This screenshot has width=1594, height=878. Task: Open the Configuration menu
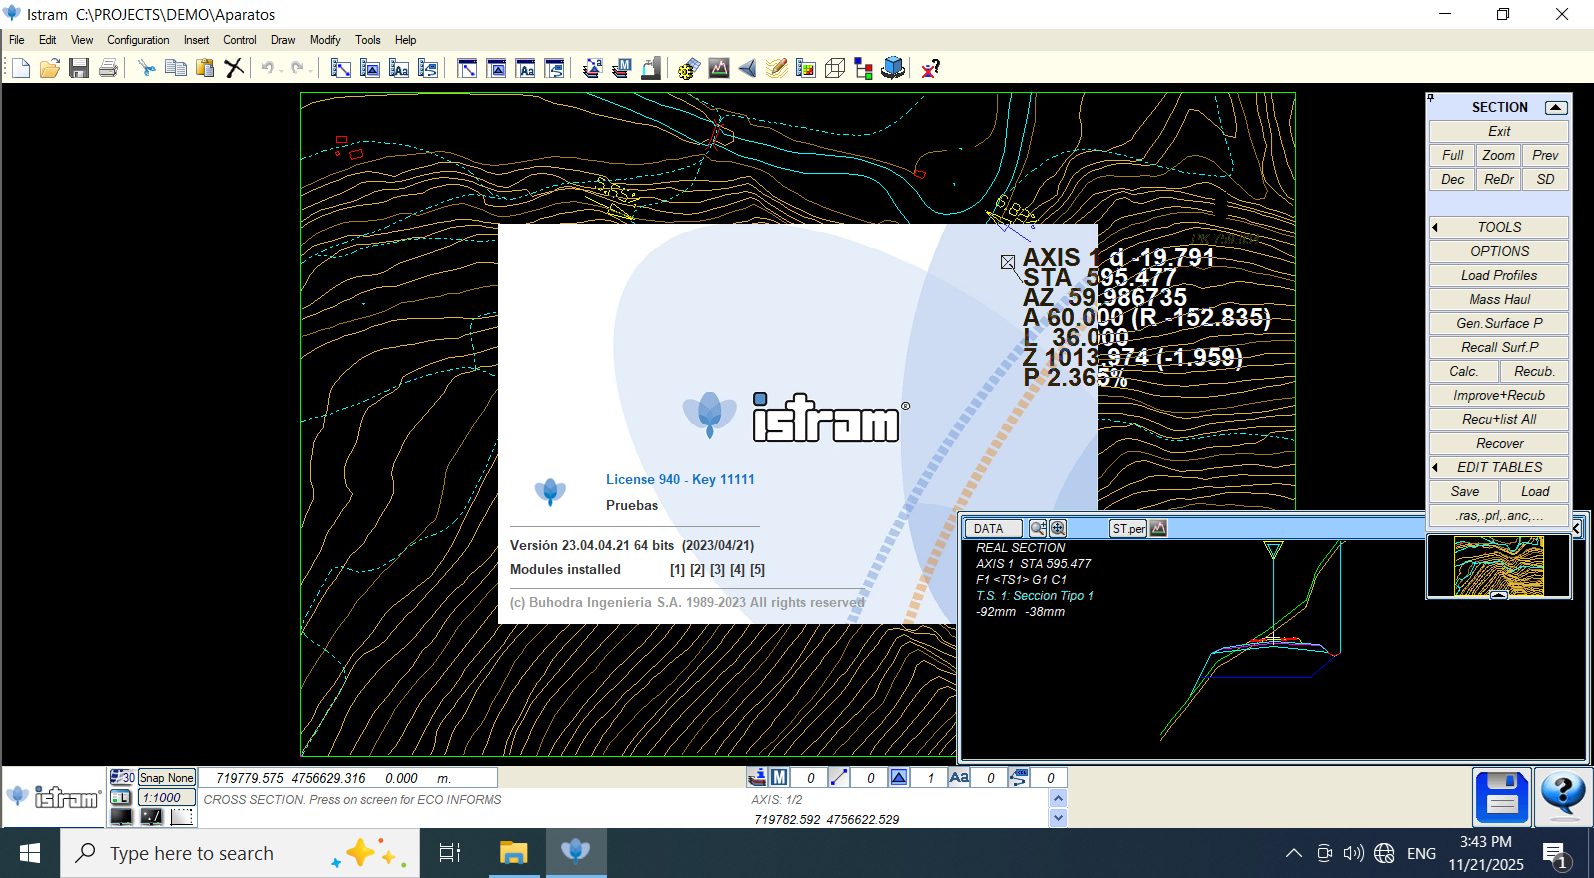point(138,40)
